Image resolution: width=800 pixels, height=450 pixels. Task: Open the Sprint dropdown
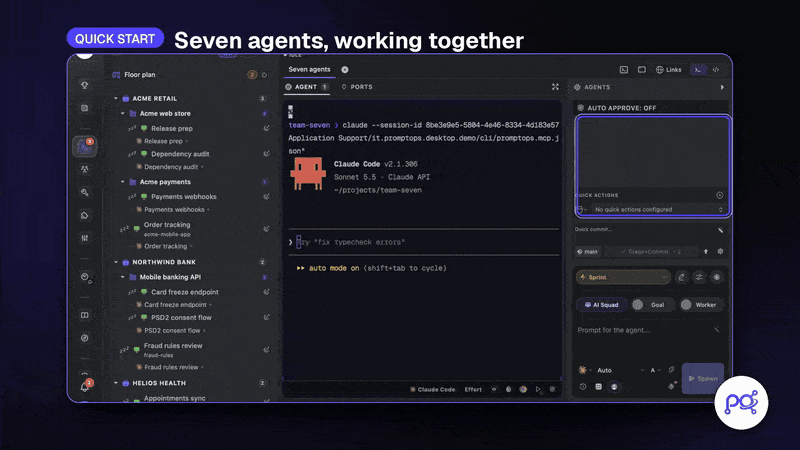point(623,277)
